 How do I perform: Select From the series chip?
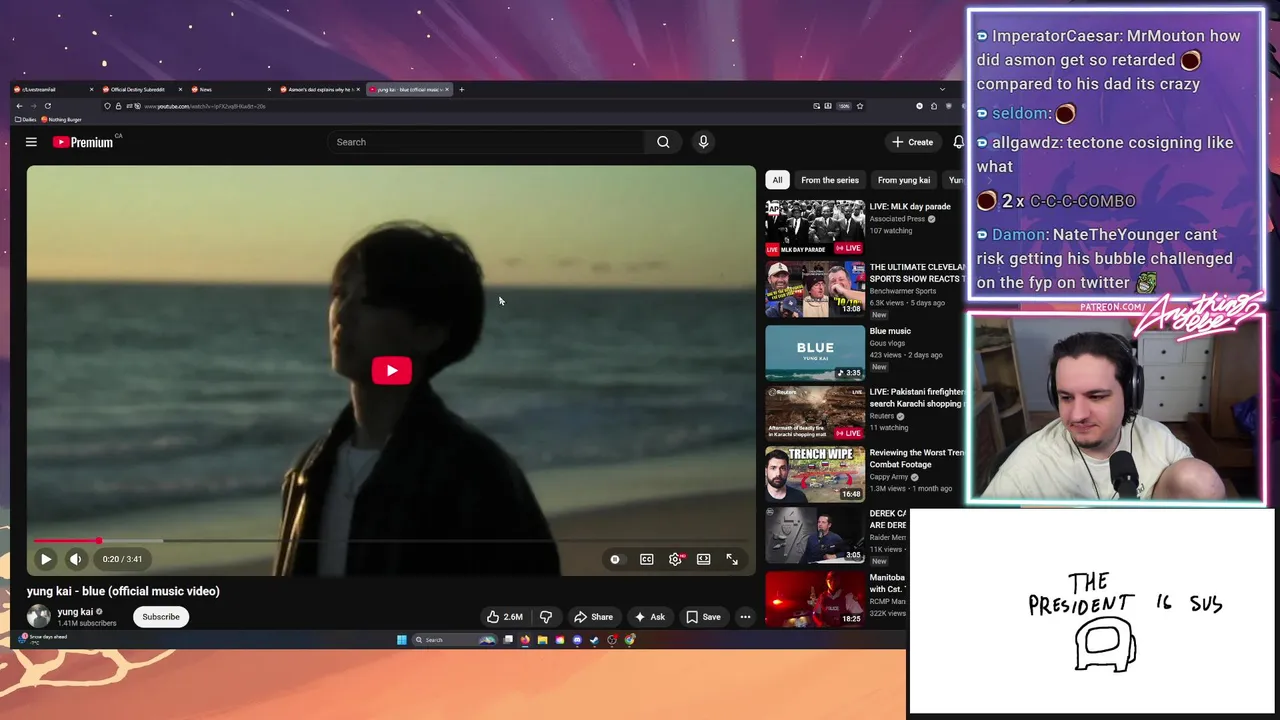[829, 180]
